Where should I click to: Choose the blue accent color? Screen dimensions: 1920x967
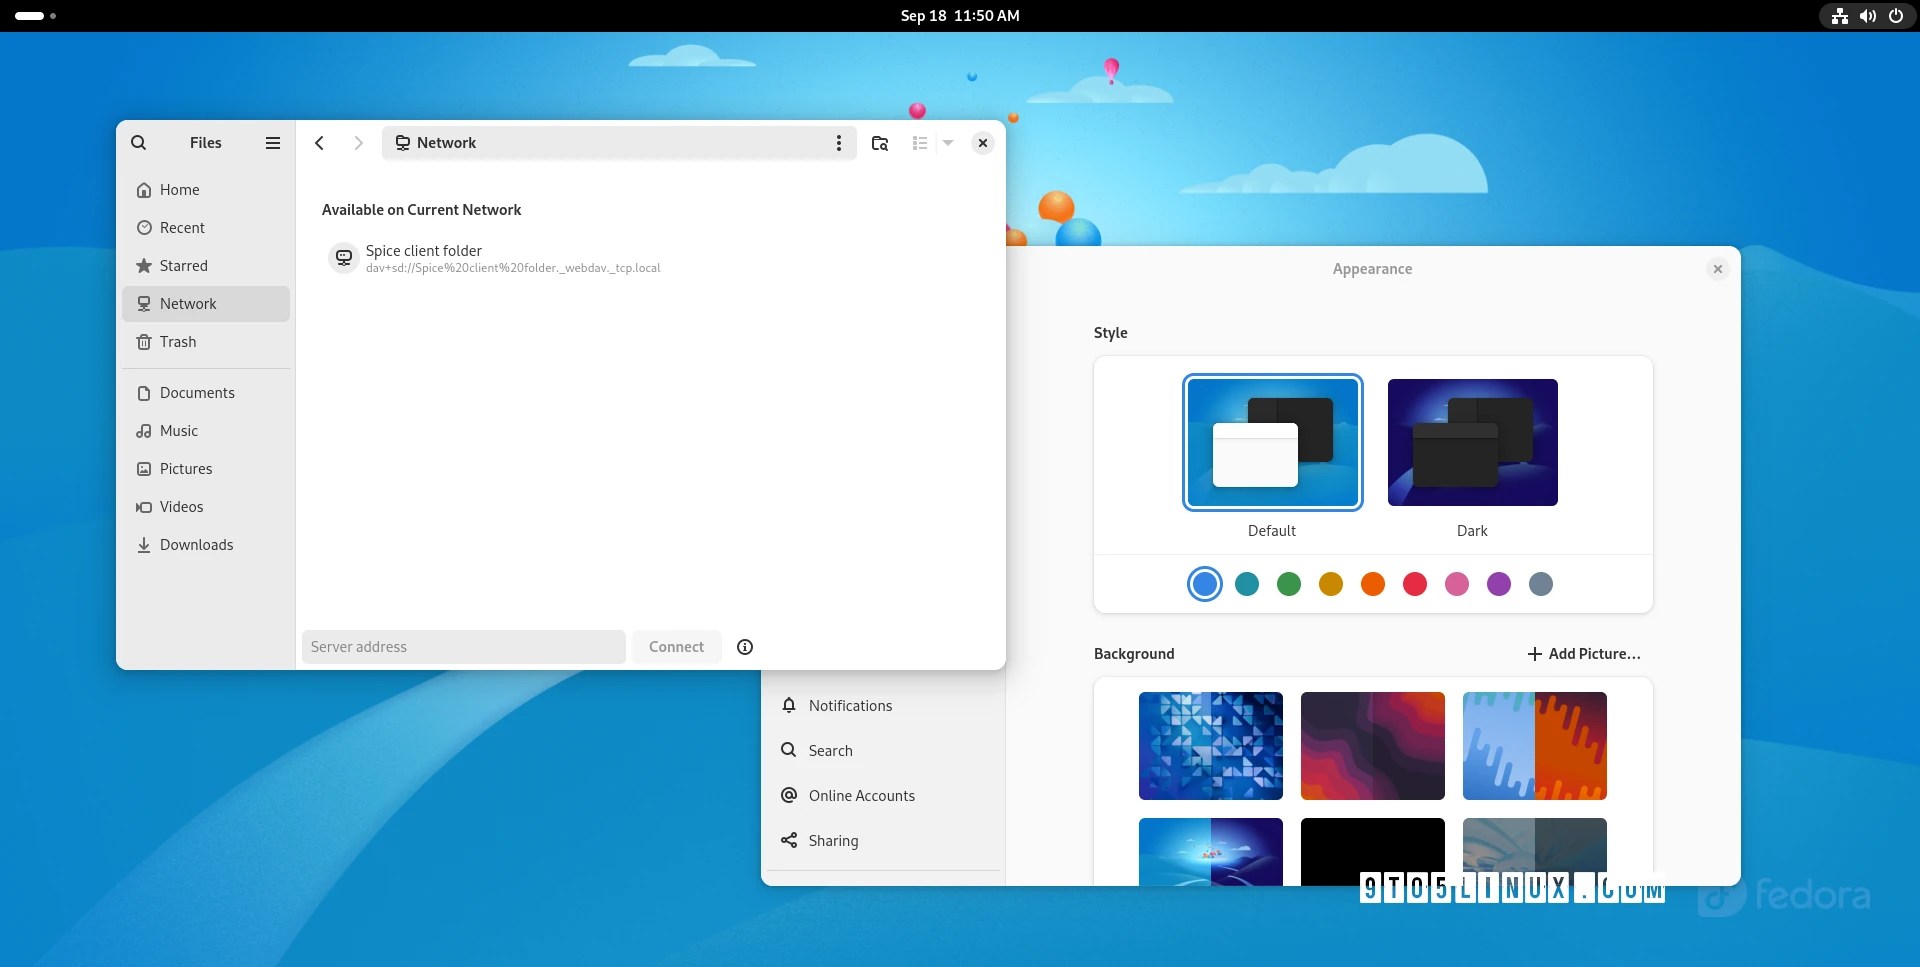(x=1205, y=584)
